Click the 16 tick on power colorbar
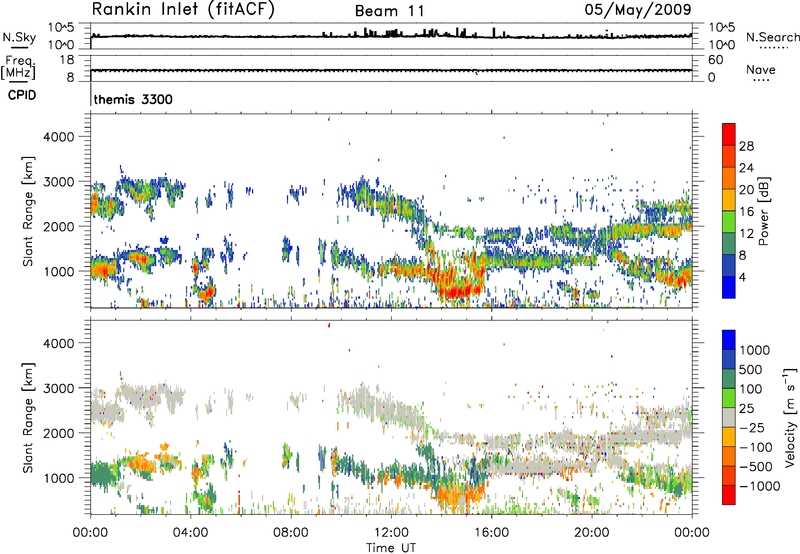 746,212
